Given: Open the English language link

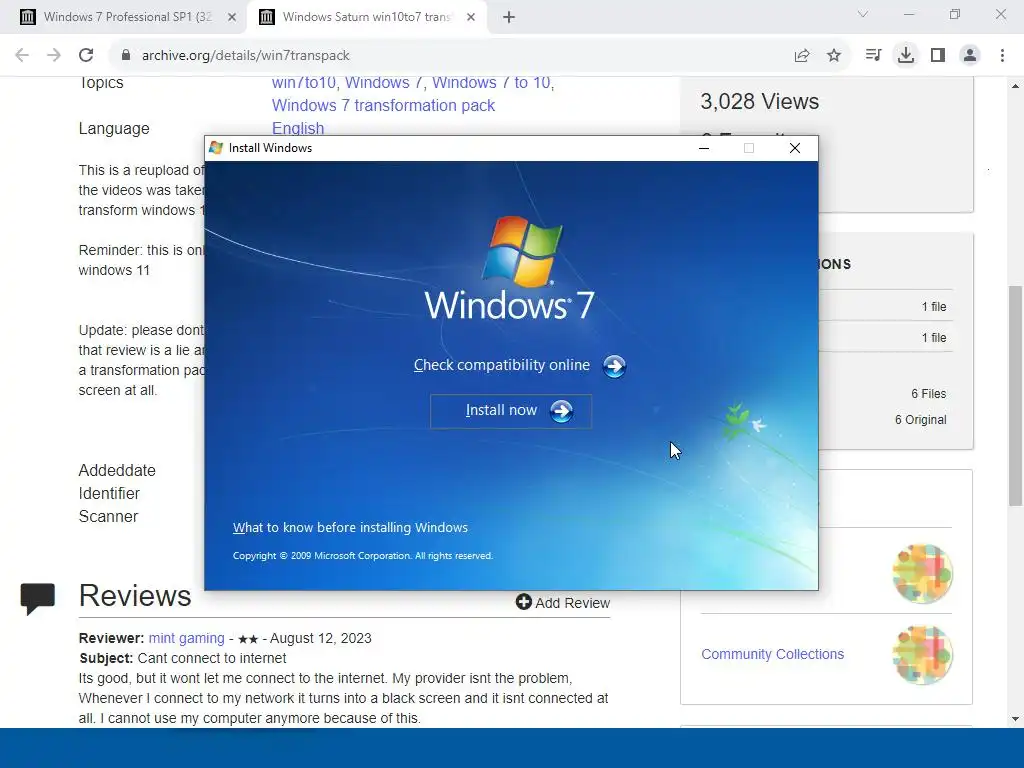Looking at the screenshot, I should [298, 128].
